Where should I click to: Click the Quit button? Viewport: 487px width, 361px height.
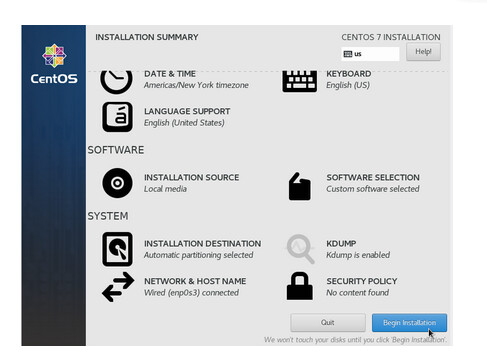point(328,322)
